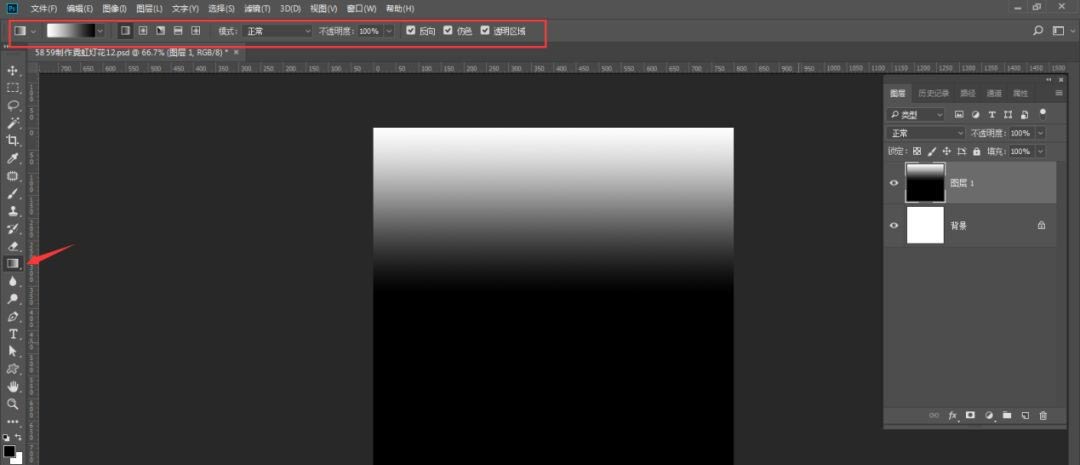Open the 文件(F) menu
The height and width of the screenshot is (465, 1080).
(44, 8)
